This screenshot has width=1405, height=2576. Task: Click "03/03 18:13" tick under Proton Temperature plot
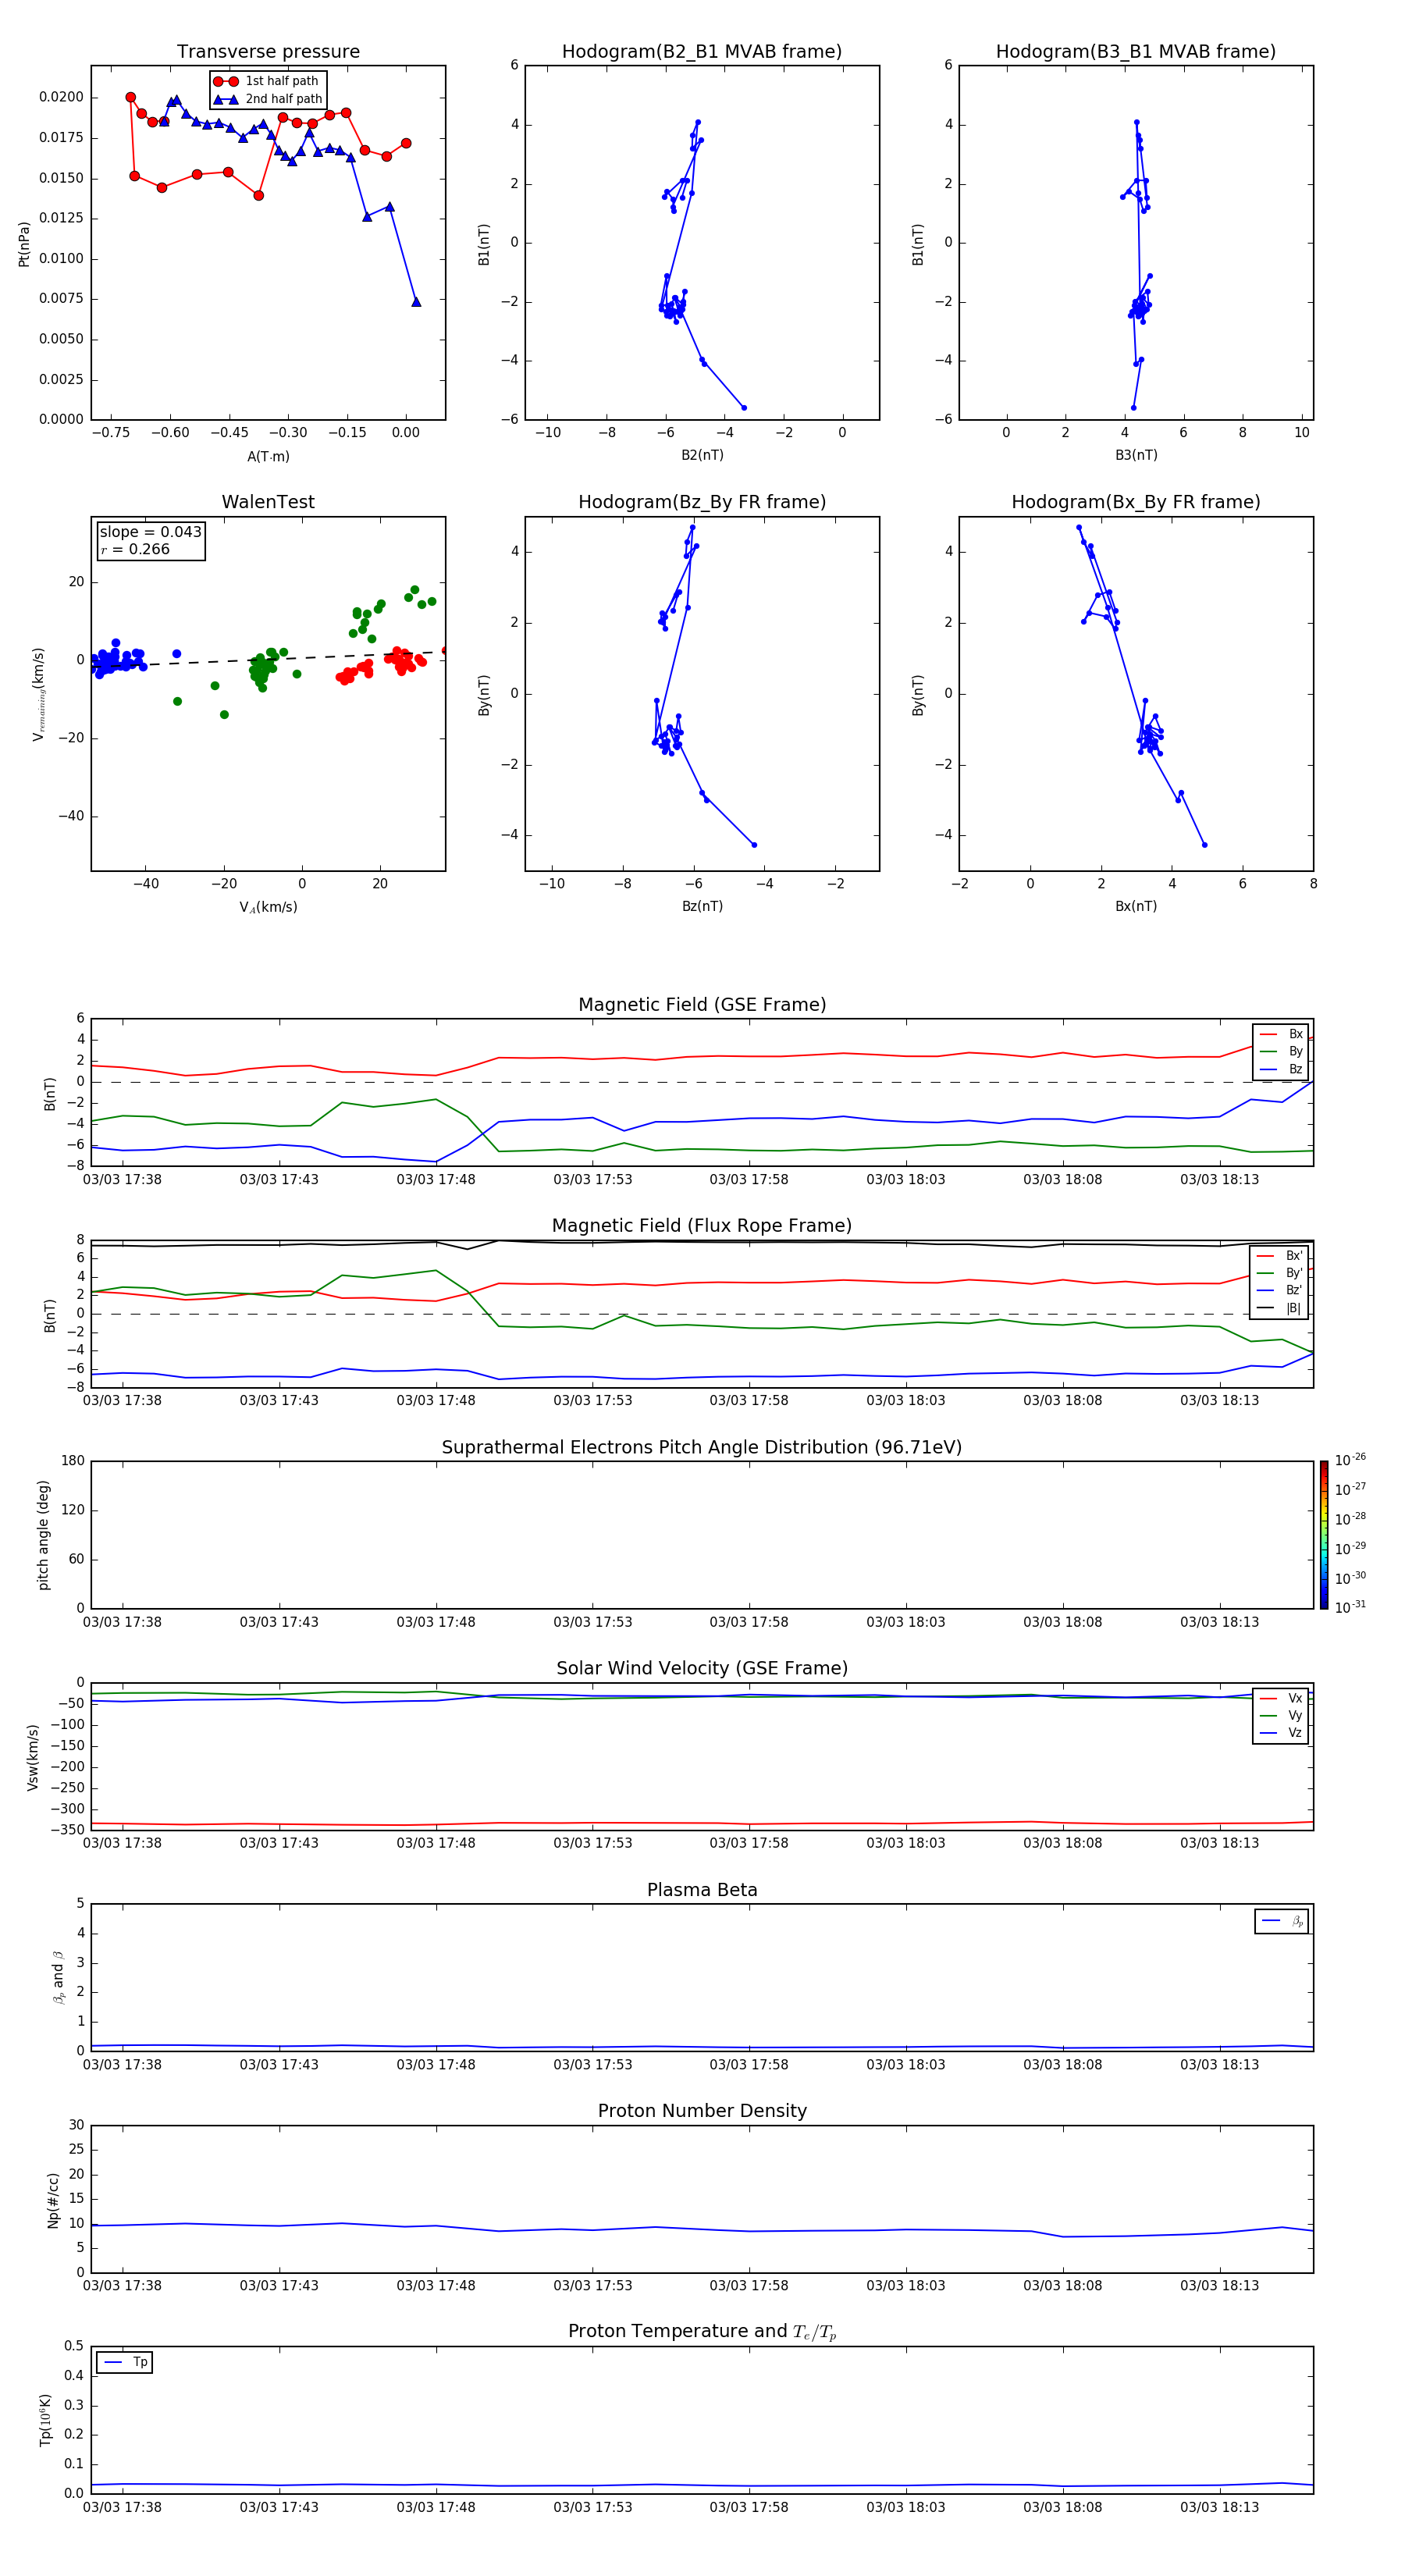pyautogui.click(x=1219, y=2507)
